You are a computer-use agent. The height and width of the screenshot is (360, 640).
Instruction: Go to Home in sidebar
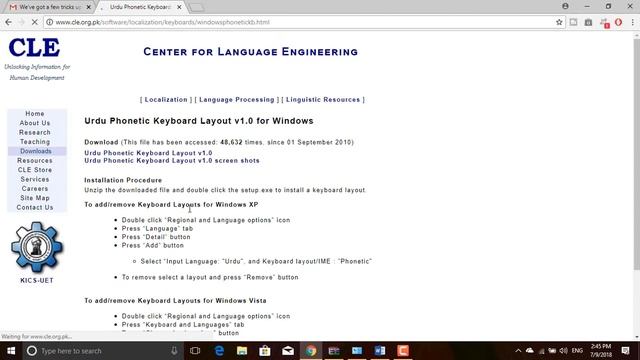click(x=35, y=113)
